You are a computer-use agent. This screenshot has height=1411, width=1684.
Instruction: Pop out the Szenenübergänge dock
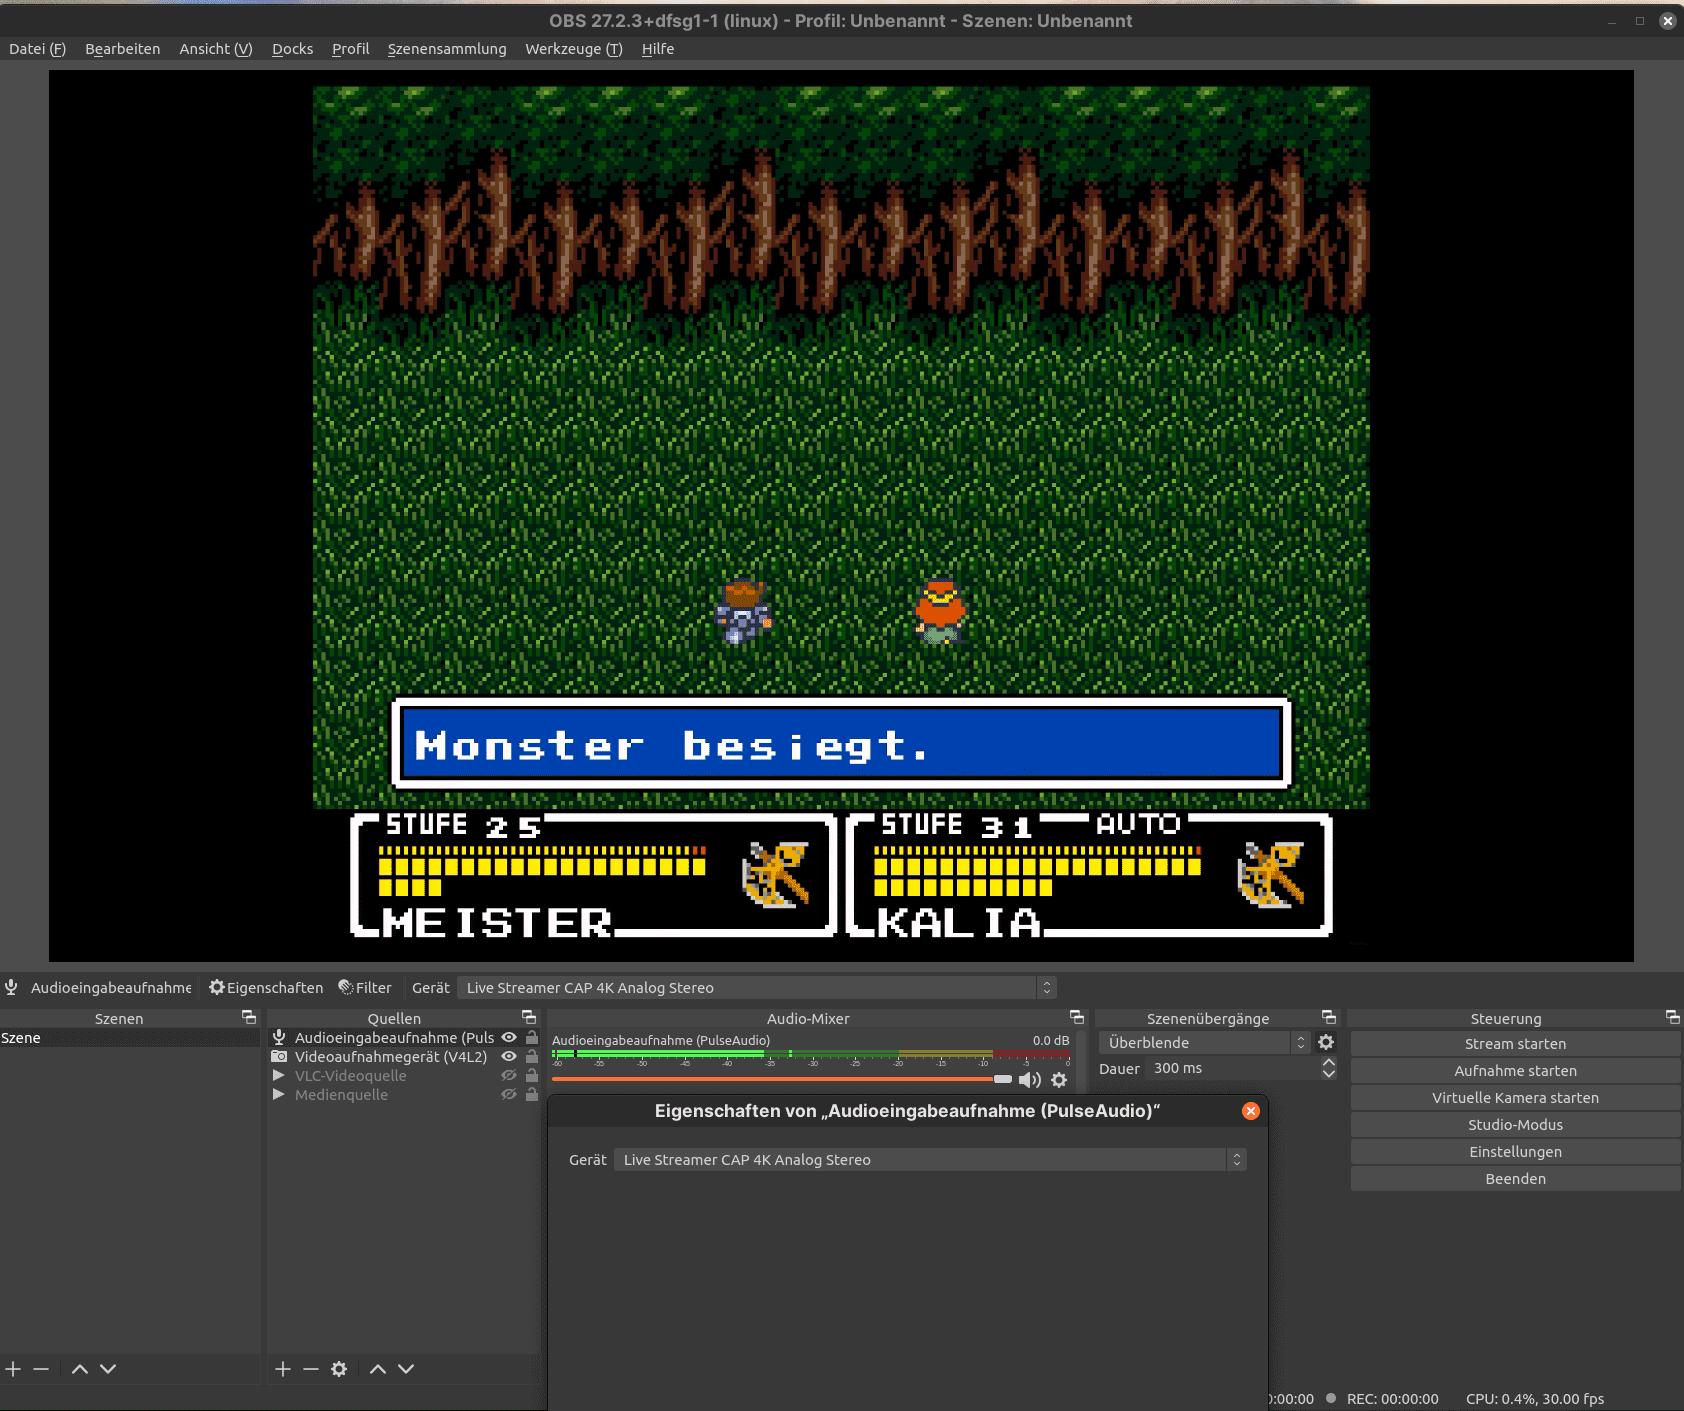[1329, 1017]
